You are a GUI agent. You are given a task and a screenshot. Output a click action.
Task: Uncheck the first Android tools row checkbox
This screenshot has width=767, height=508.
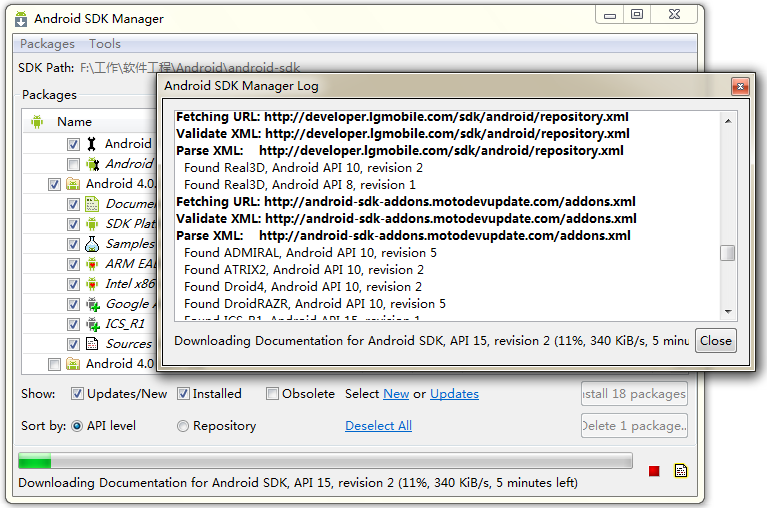[73, 144]
